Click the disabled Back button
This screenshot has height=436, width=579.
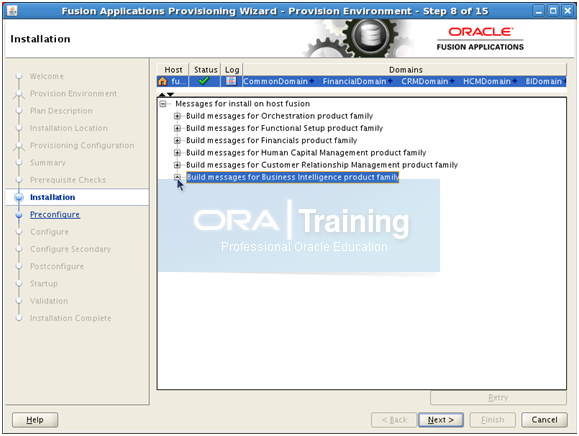tap(394, 420)
